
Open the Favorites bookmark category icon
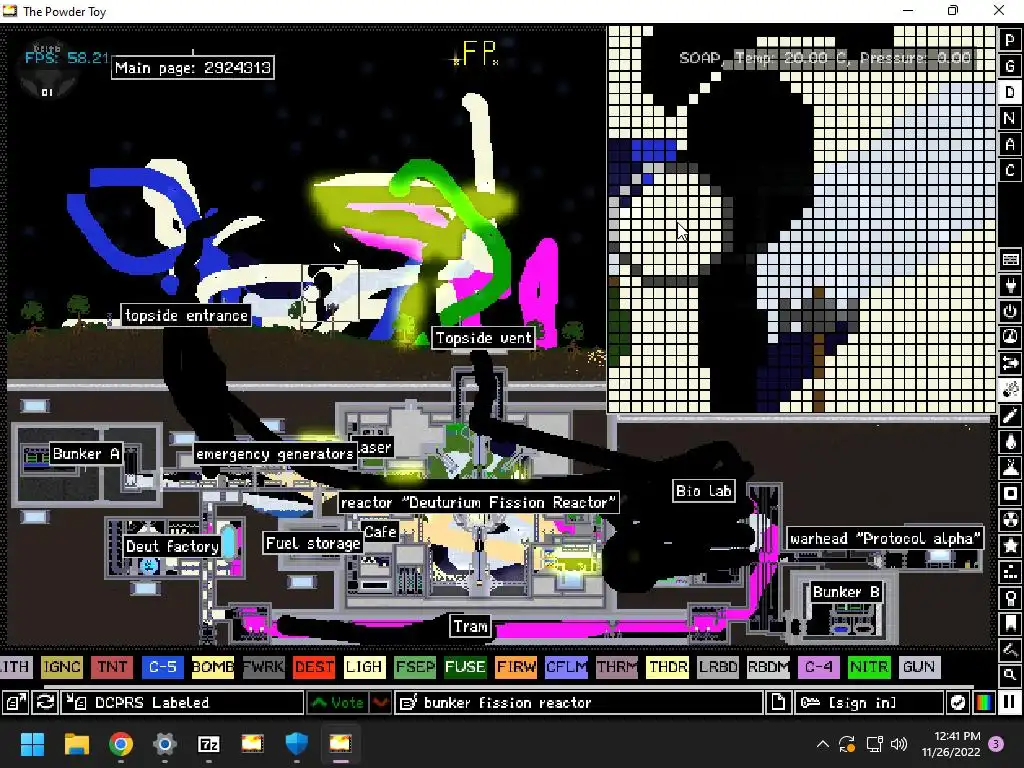click(x=1010, y=624)
